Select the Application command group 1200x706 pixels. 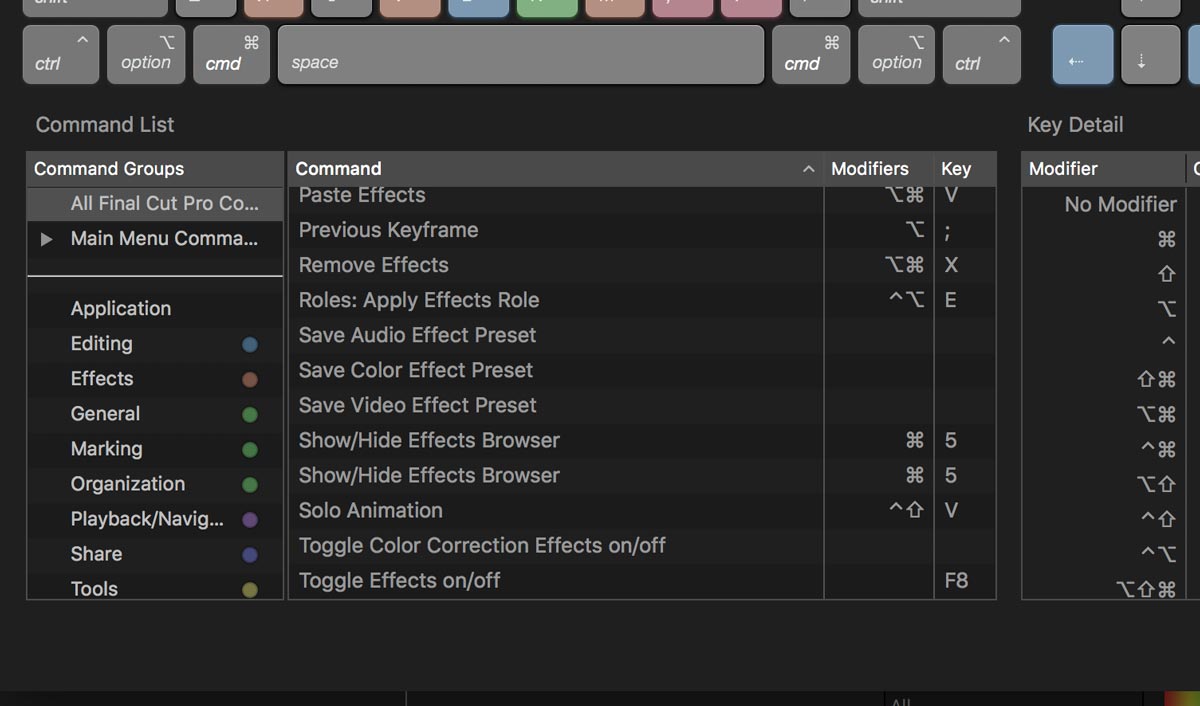155,308
